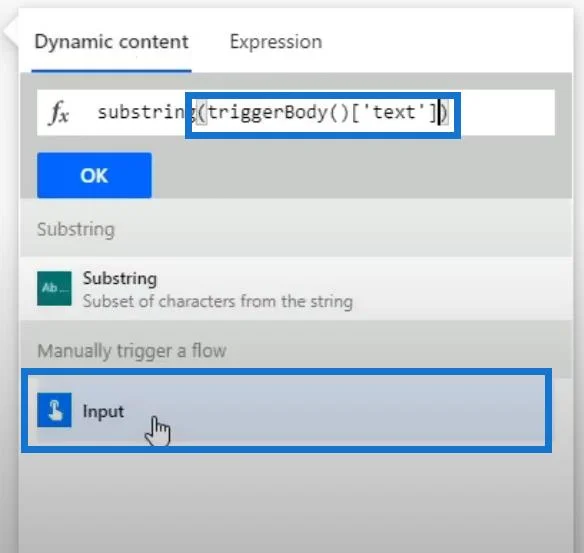Screen dimensions: 584x553
Task: Click empty space at right of expression box
Action: [507, 112]
